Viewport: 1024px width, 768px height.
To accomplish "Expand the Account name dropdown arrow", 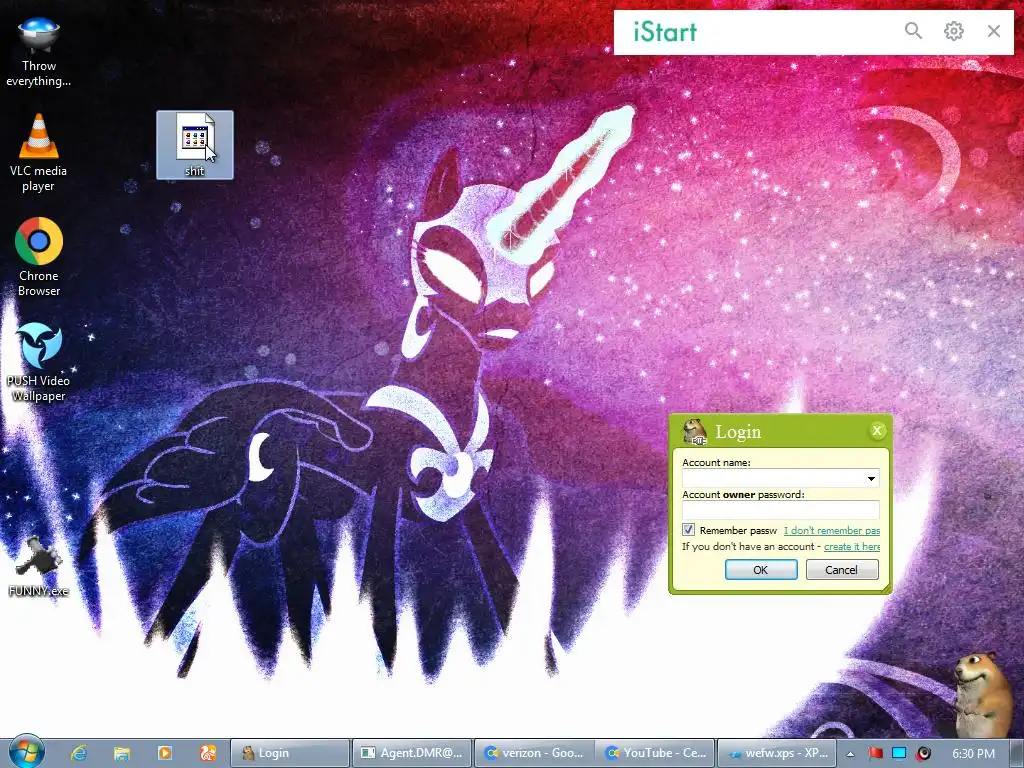I will point(871,479).
